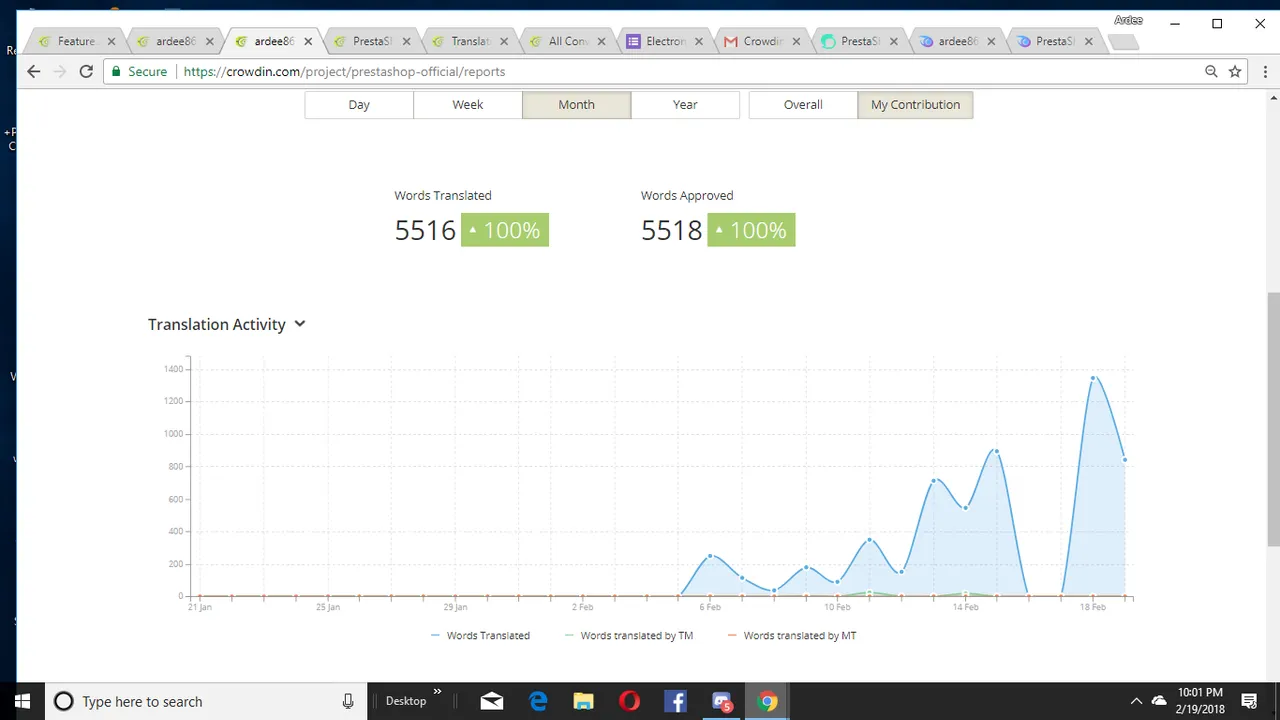The image size is (1280, 720).
Task: Select the Month period toggle
Action: [x=576, y=105]
